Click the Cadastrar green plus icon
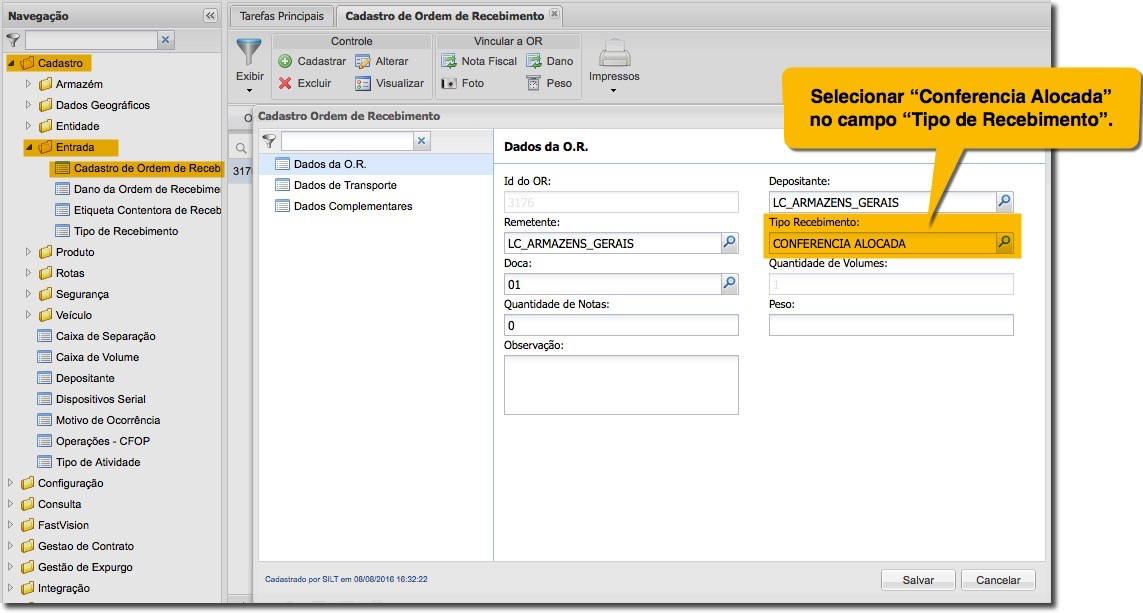This screenshot has height=613, width=1143. tap(285, 62)
